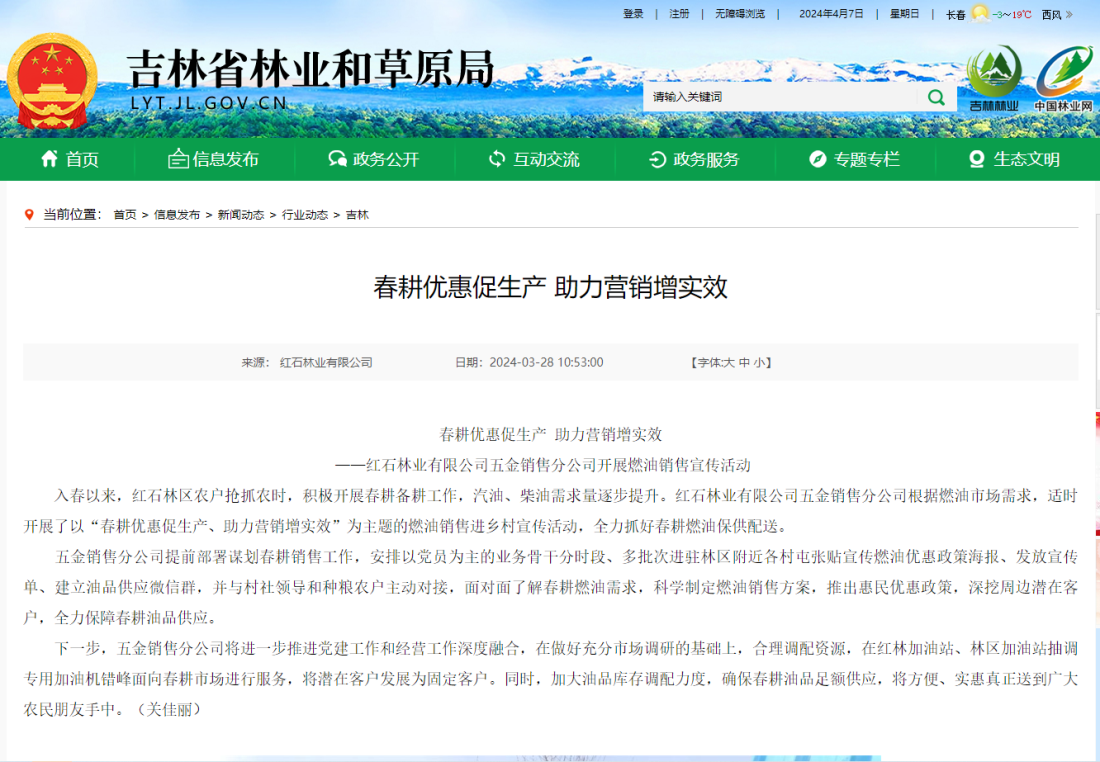The width and height of the screenshot is (1100, 762).
Task: Open the 政务公开 navigation menu
Action: (x=374, y=159)
